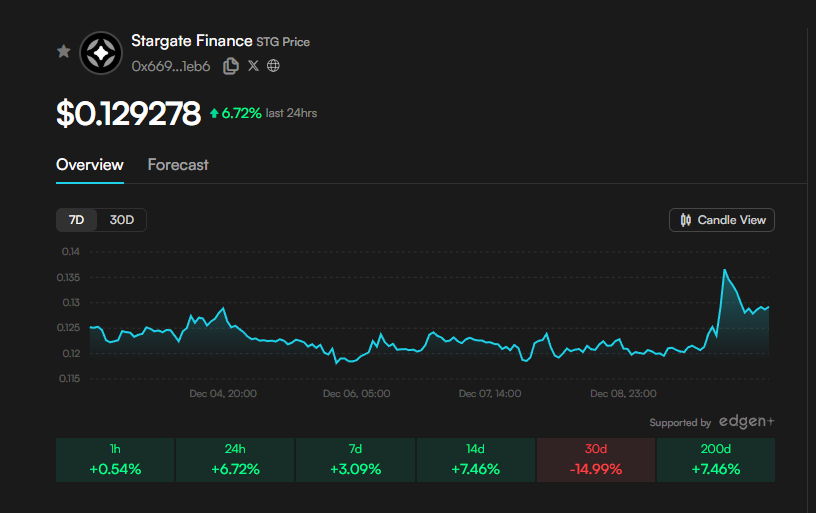Open the Forecast tab
816x513 pixels.
pos(178,165)
